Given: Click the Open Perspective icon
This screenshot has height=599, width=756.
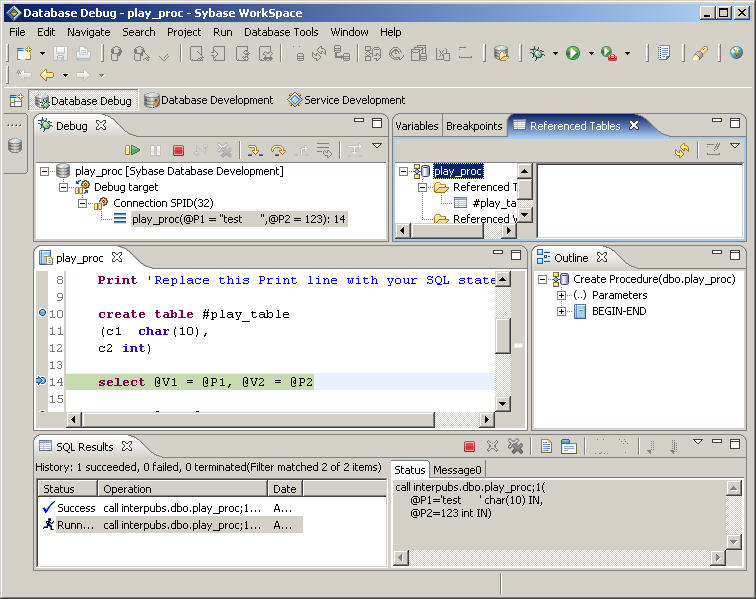Looking at the screenshot, I should point(16,100).
